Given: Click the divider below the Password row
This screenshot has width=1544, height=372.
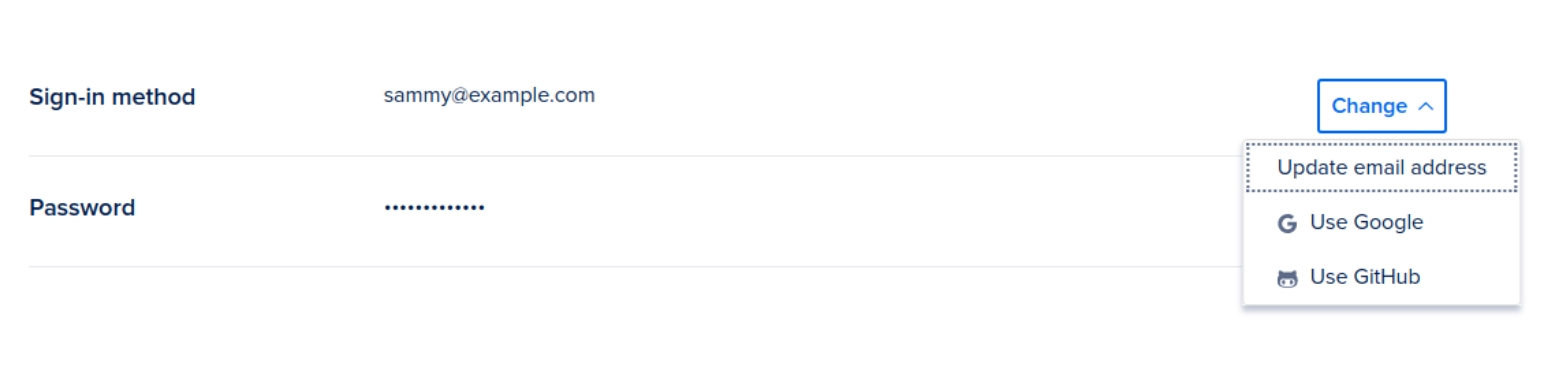Looking at the screenshot, I should click(635, 266).
